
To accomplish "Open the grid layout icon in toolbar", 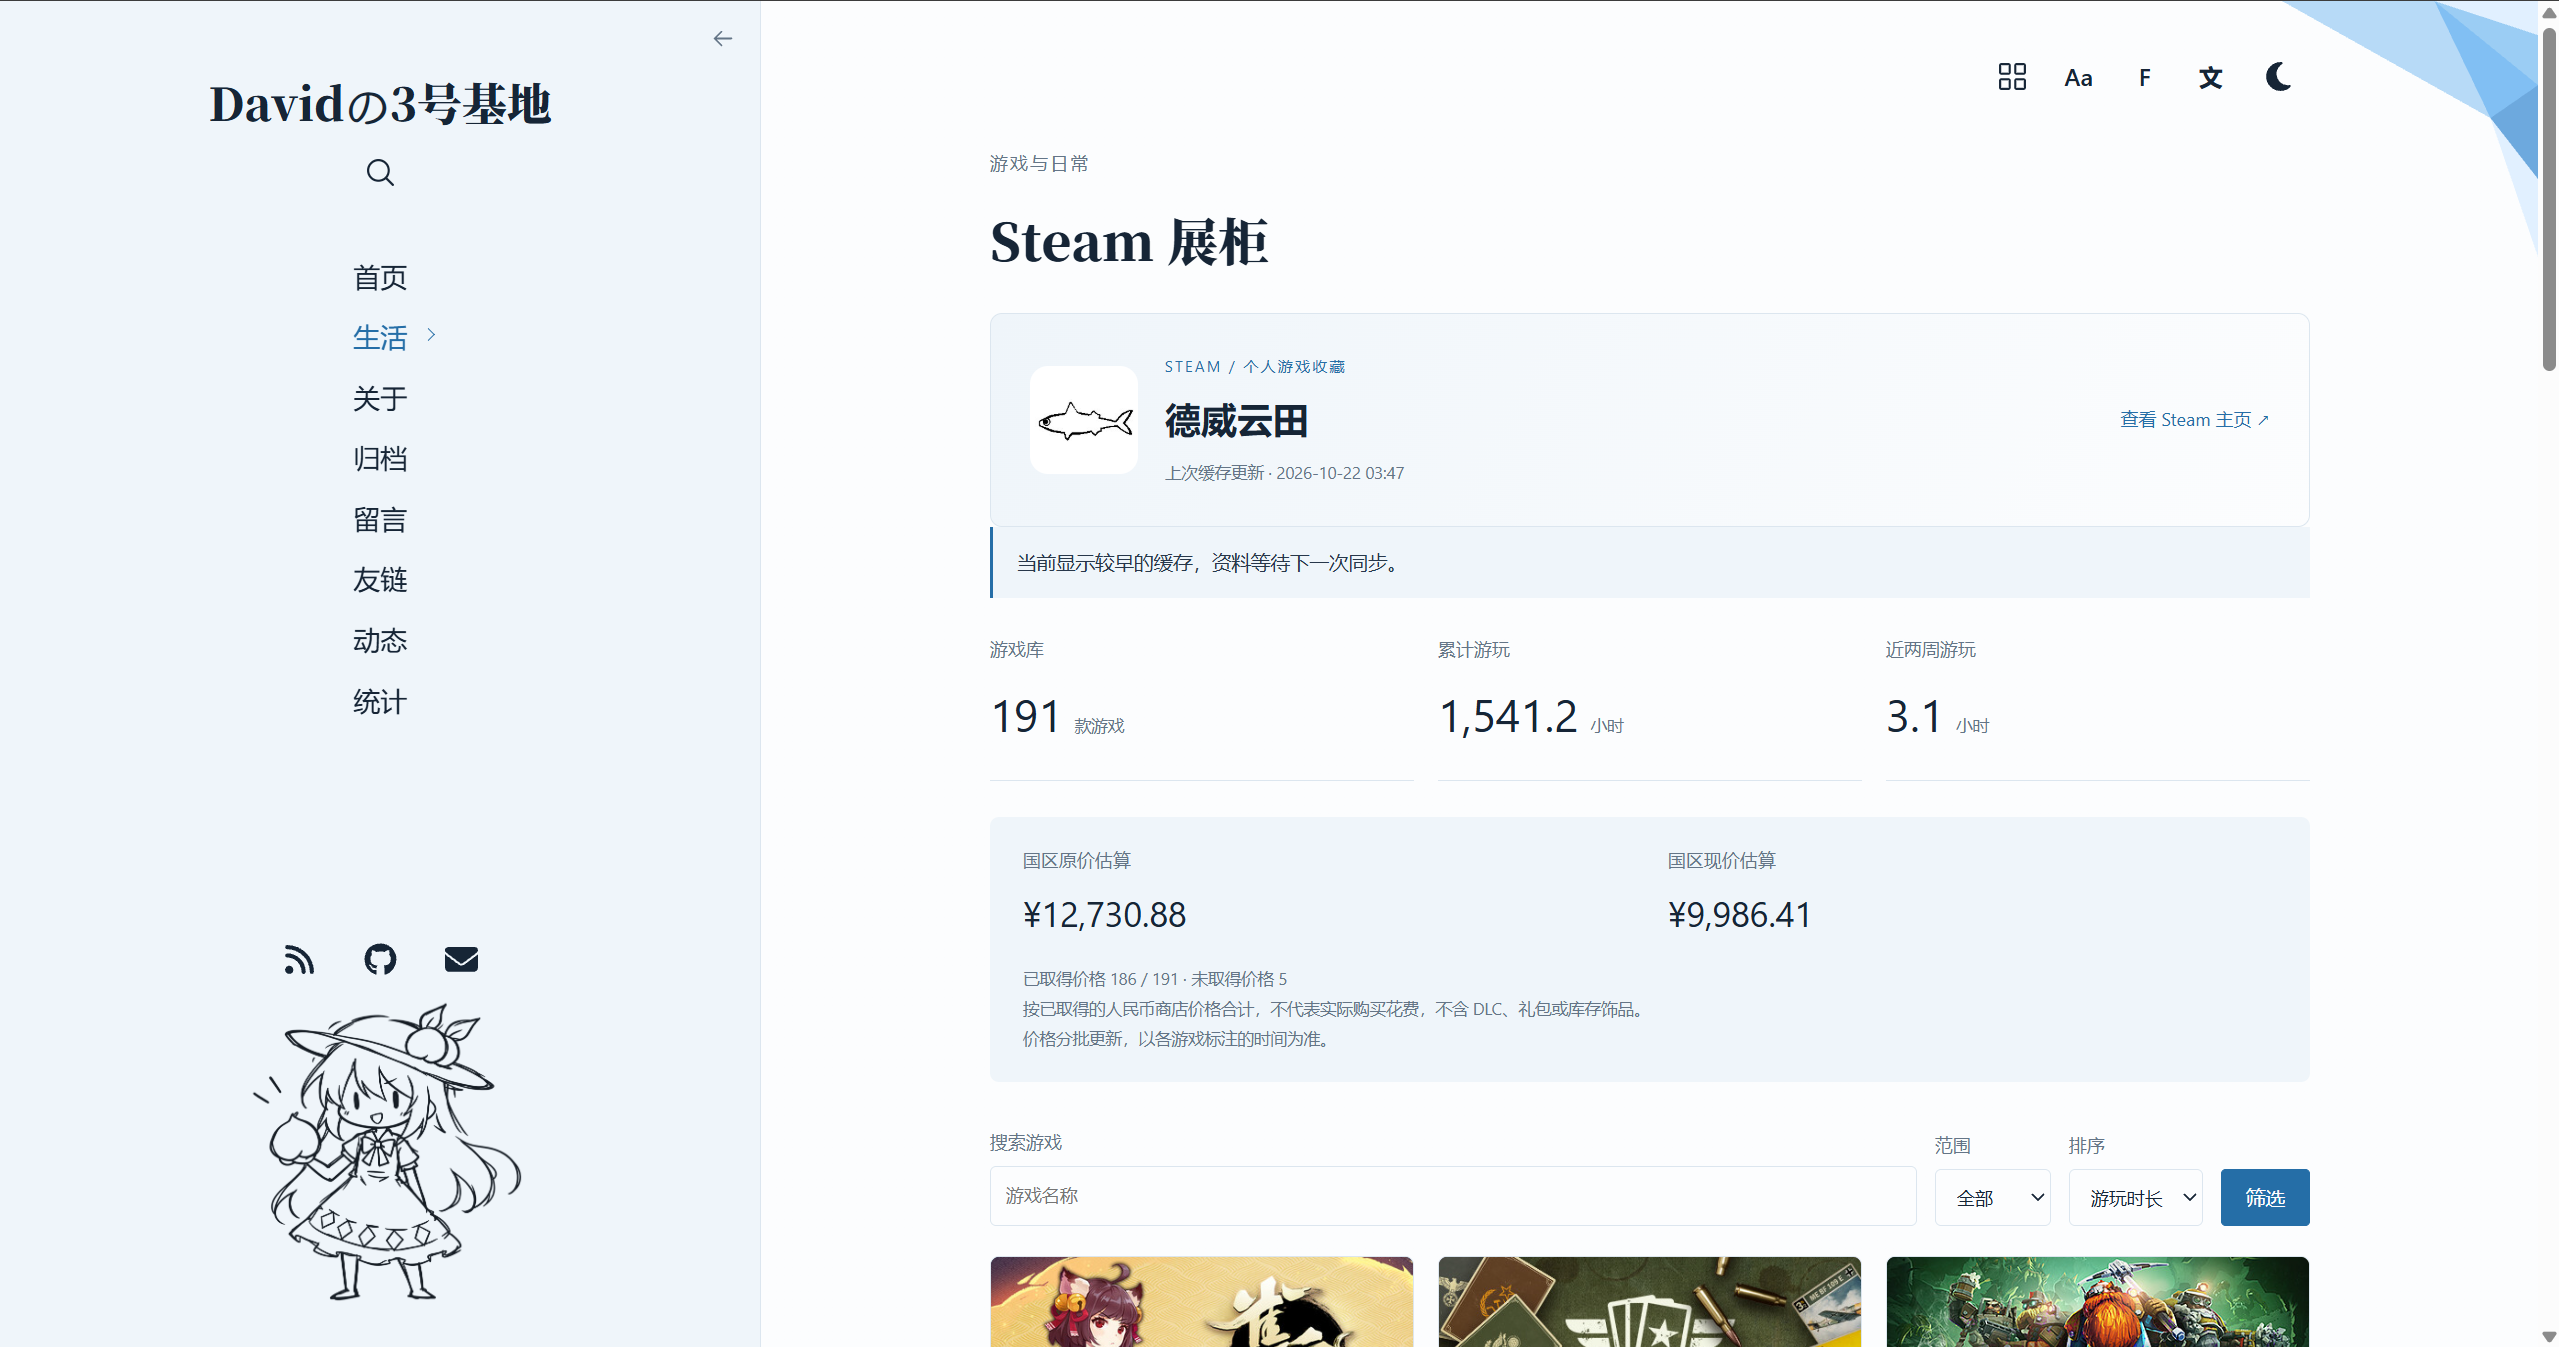I will click(x=2012, y=77).
